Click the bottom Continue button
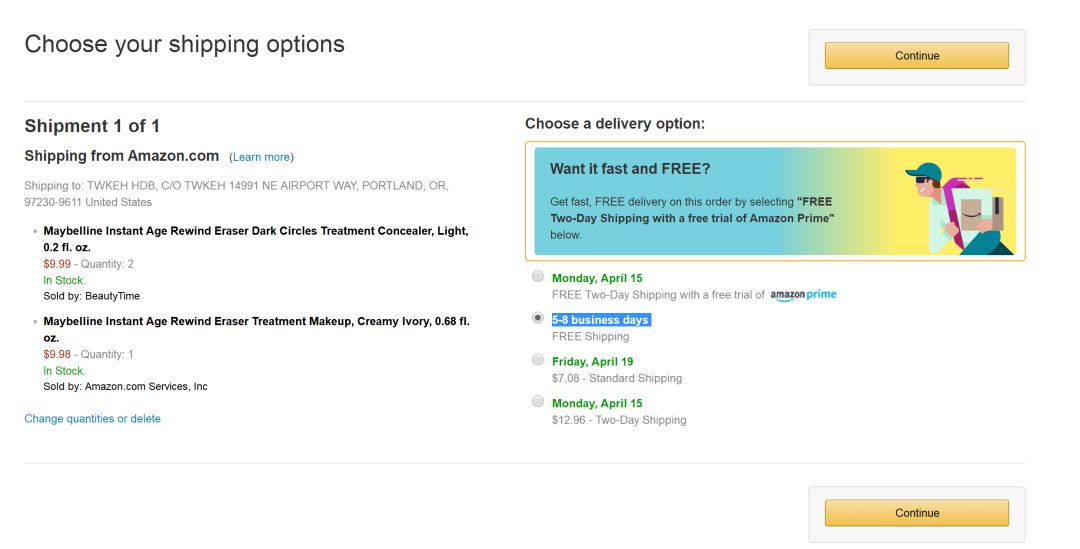The image size is (1080, 549). (x=916, y=513)
